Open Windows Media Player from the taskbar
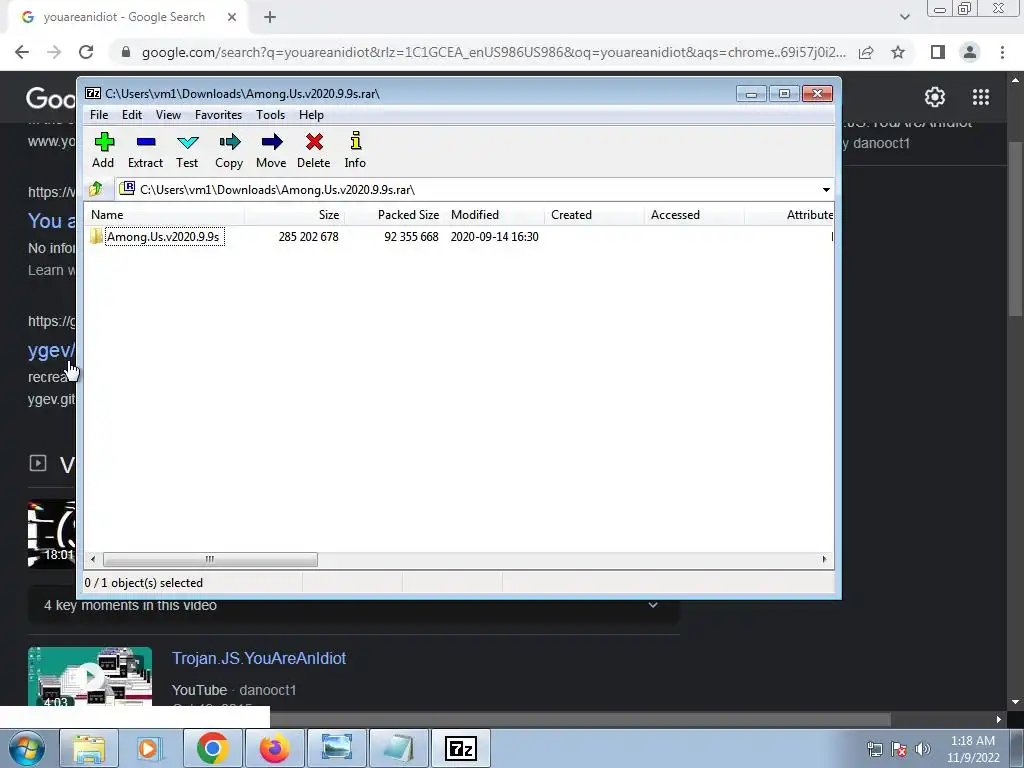The width and height of the screenshot is (1024, 768). tap(150, 748)
